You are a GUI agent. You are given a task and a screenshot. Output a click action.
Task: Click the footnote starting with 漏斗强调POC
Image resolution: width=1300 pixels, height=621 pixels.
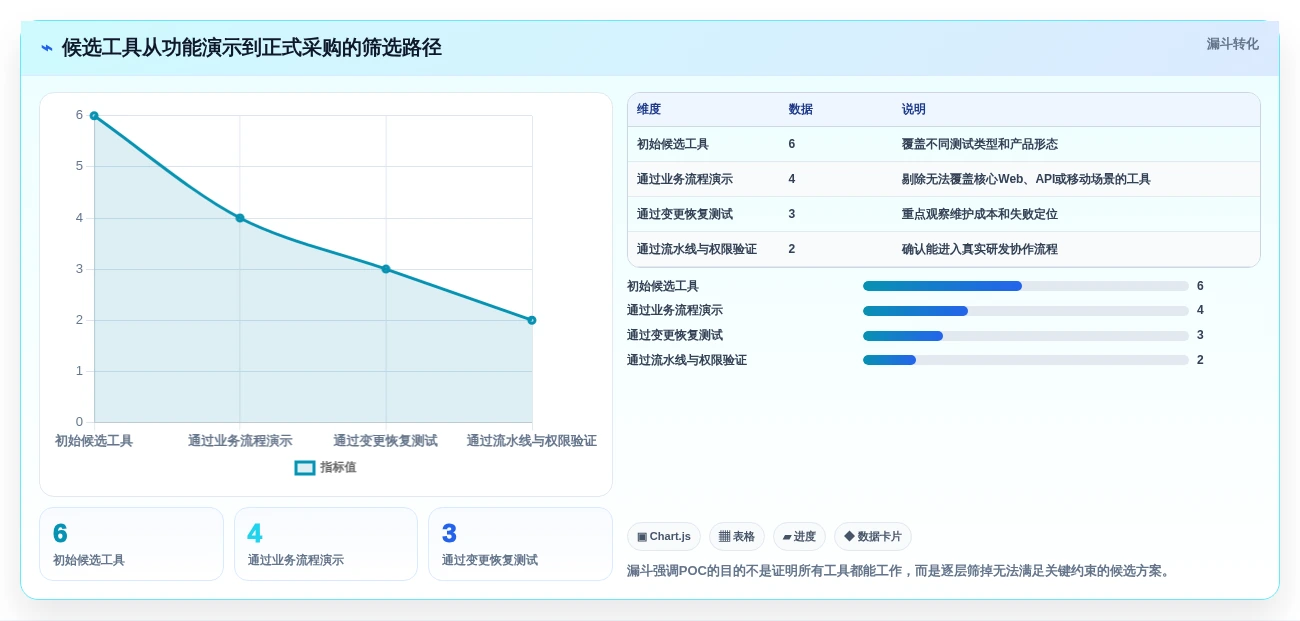[901, 571]
